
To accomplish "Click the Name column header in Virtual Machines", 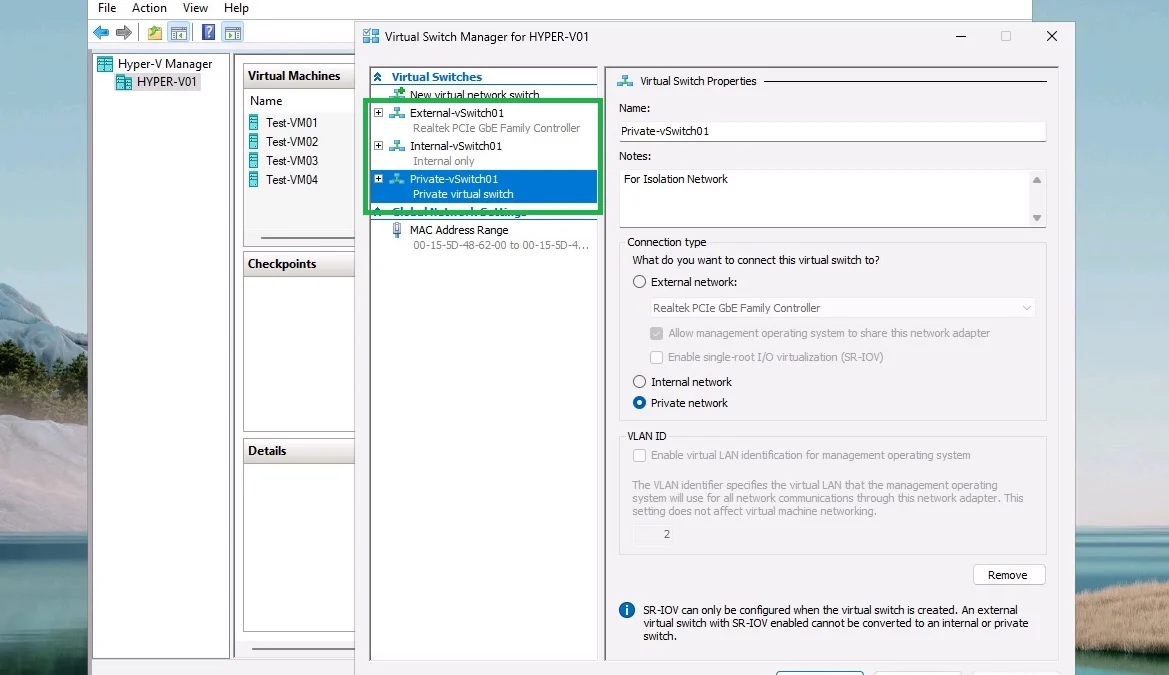I will coord(266,101).
